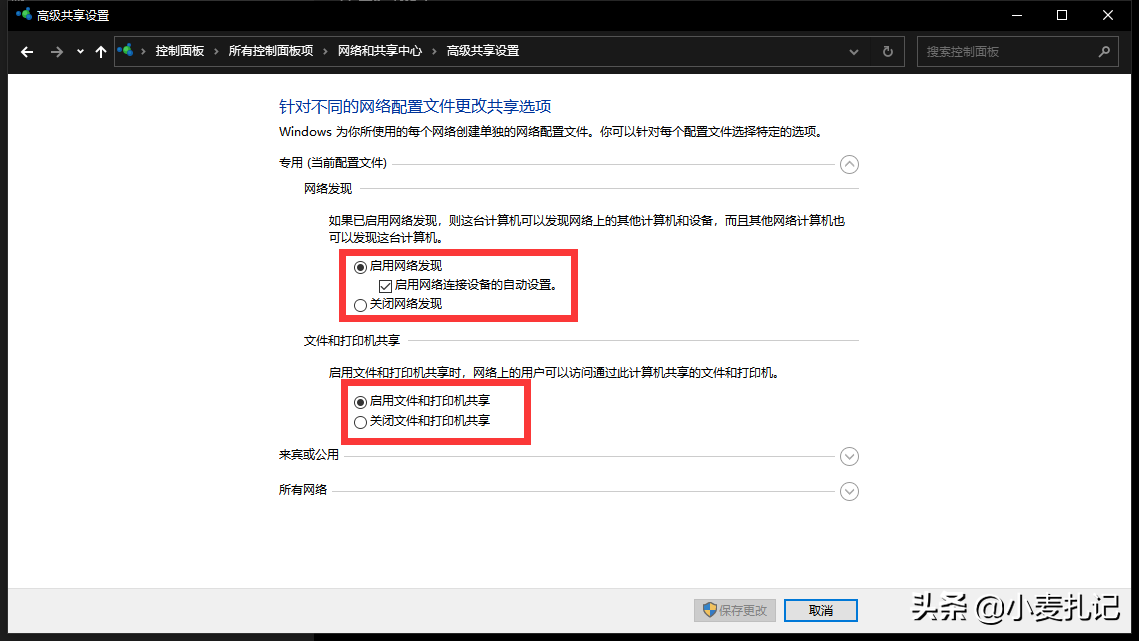The image size is (1139, 641).
Task: Click the search magnifier icon
Action: [1104, 52]
